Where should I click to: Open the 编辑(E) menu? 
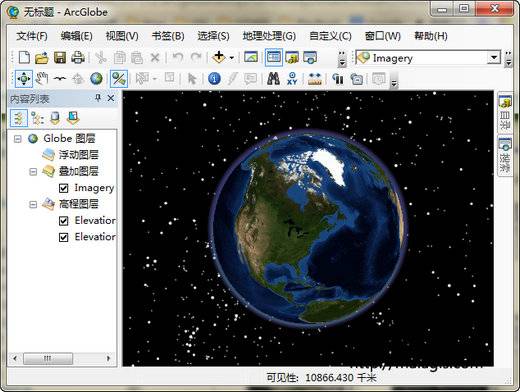point(77,36)
